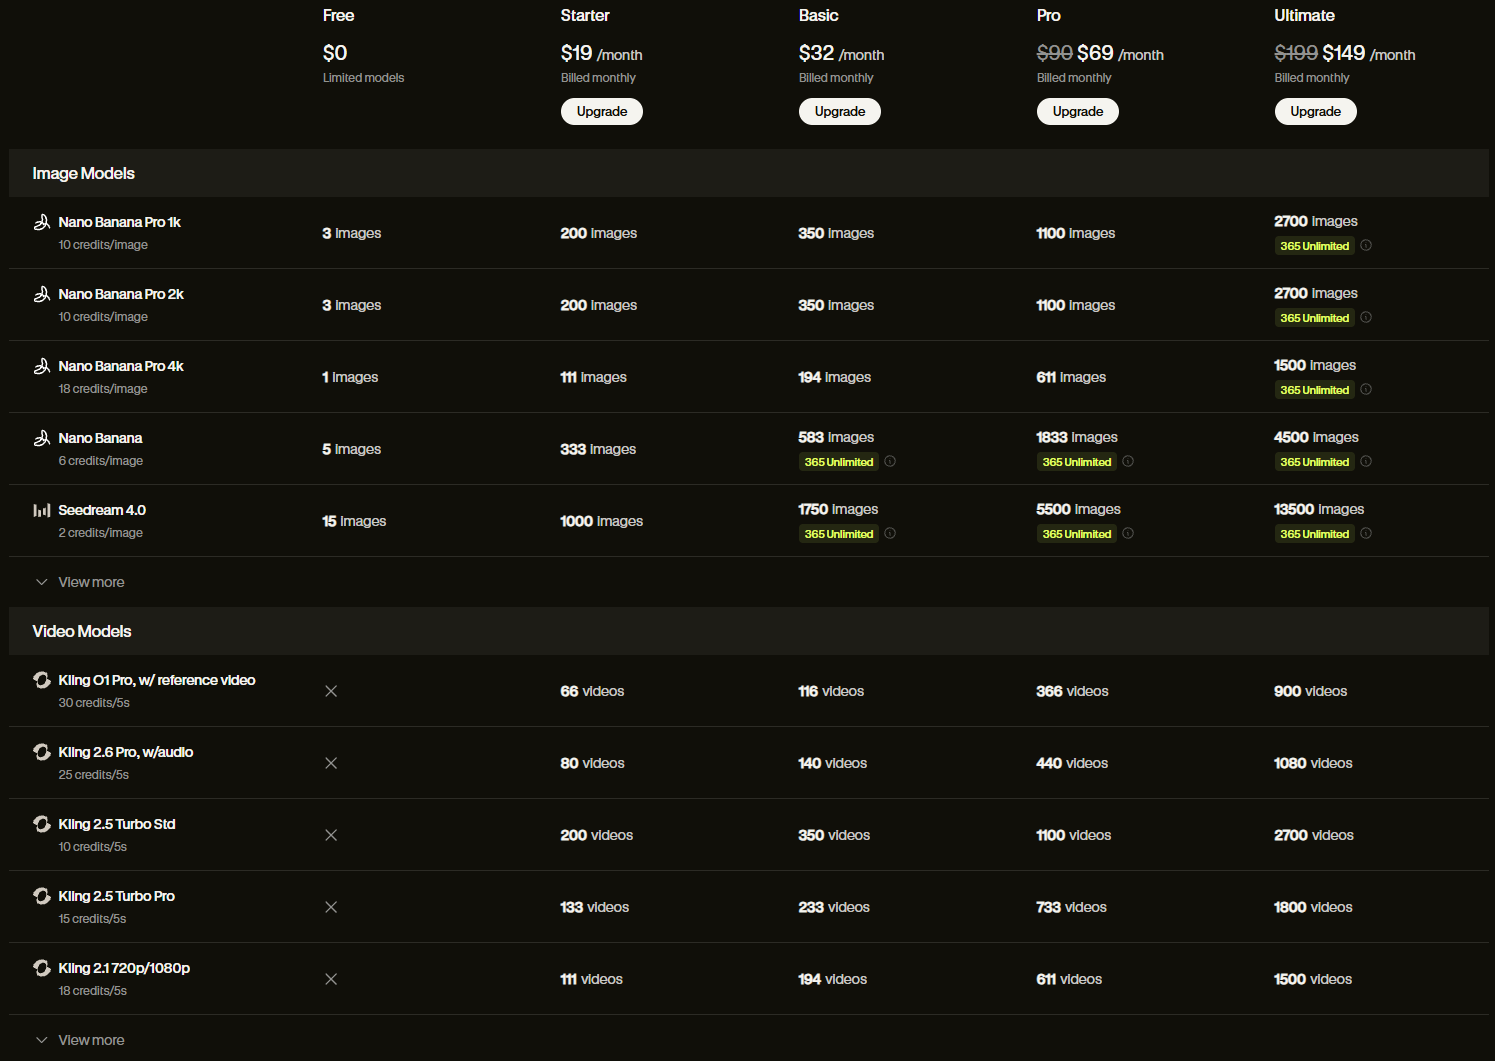Click Upgrade button under Starter plan
The width and height of the screenshot is (1495, 1061).
[601, 111]
